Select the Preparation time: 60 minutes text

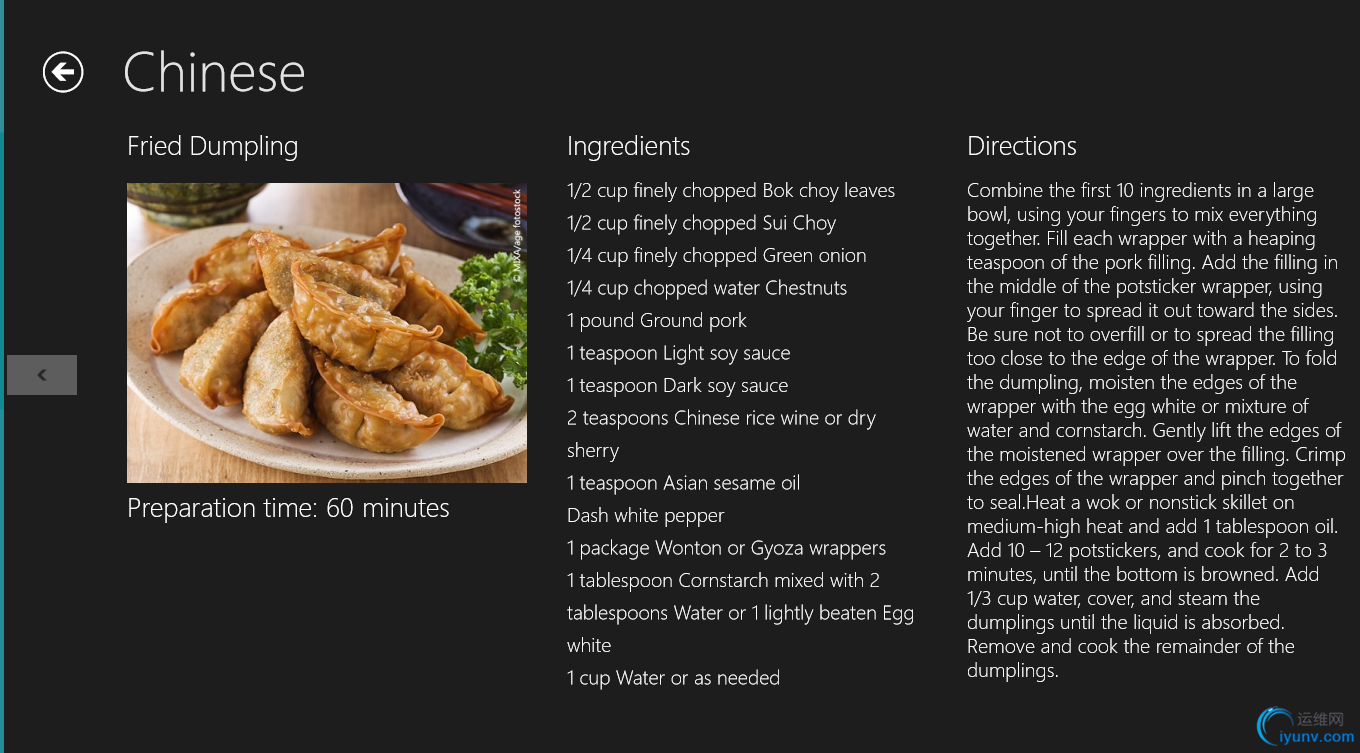(x=288, y=508)
